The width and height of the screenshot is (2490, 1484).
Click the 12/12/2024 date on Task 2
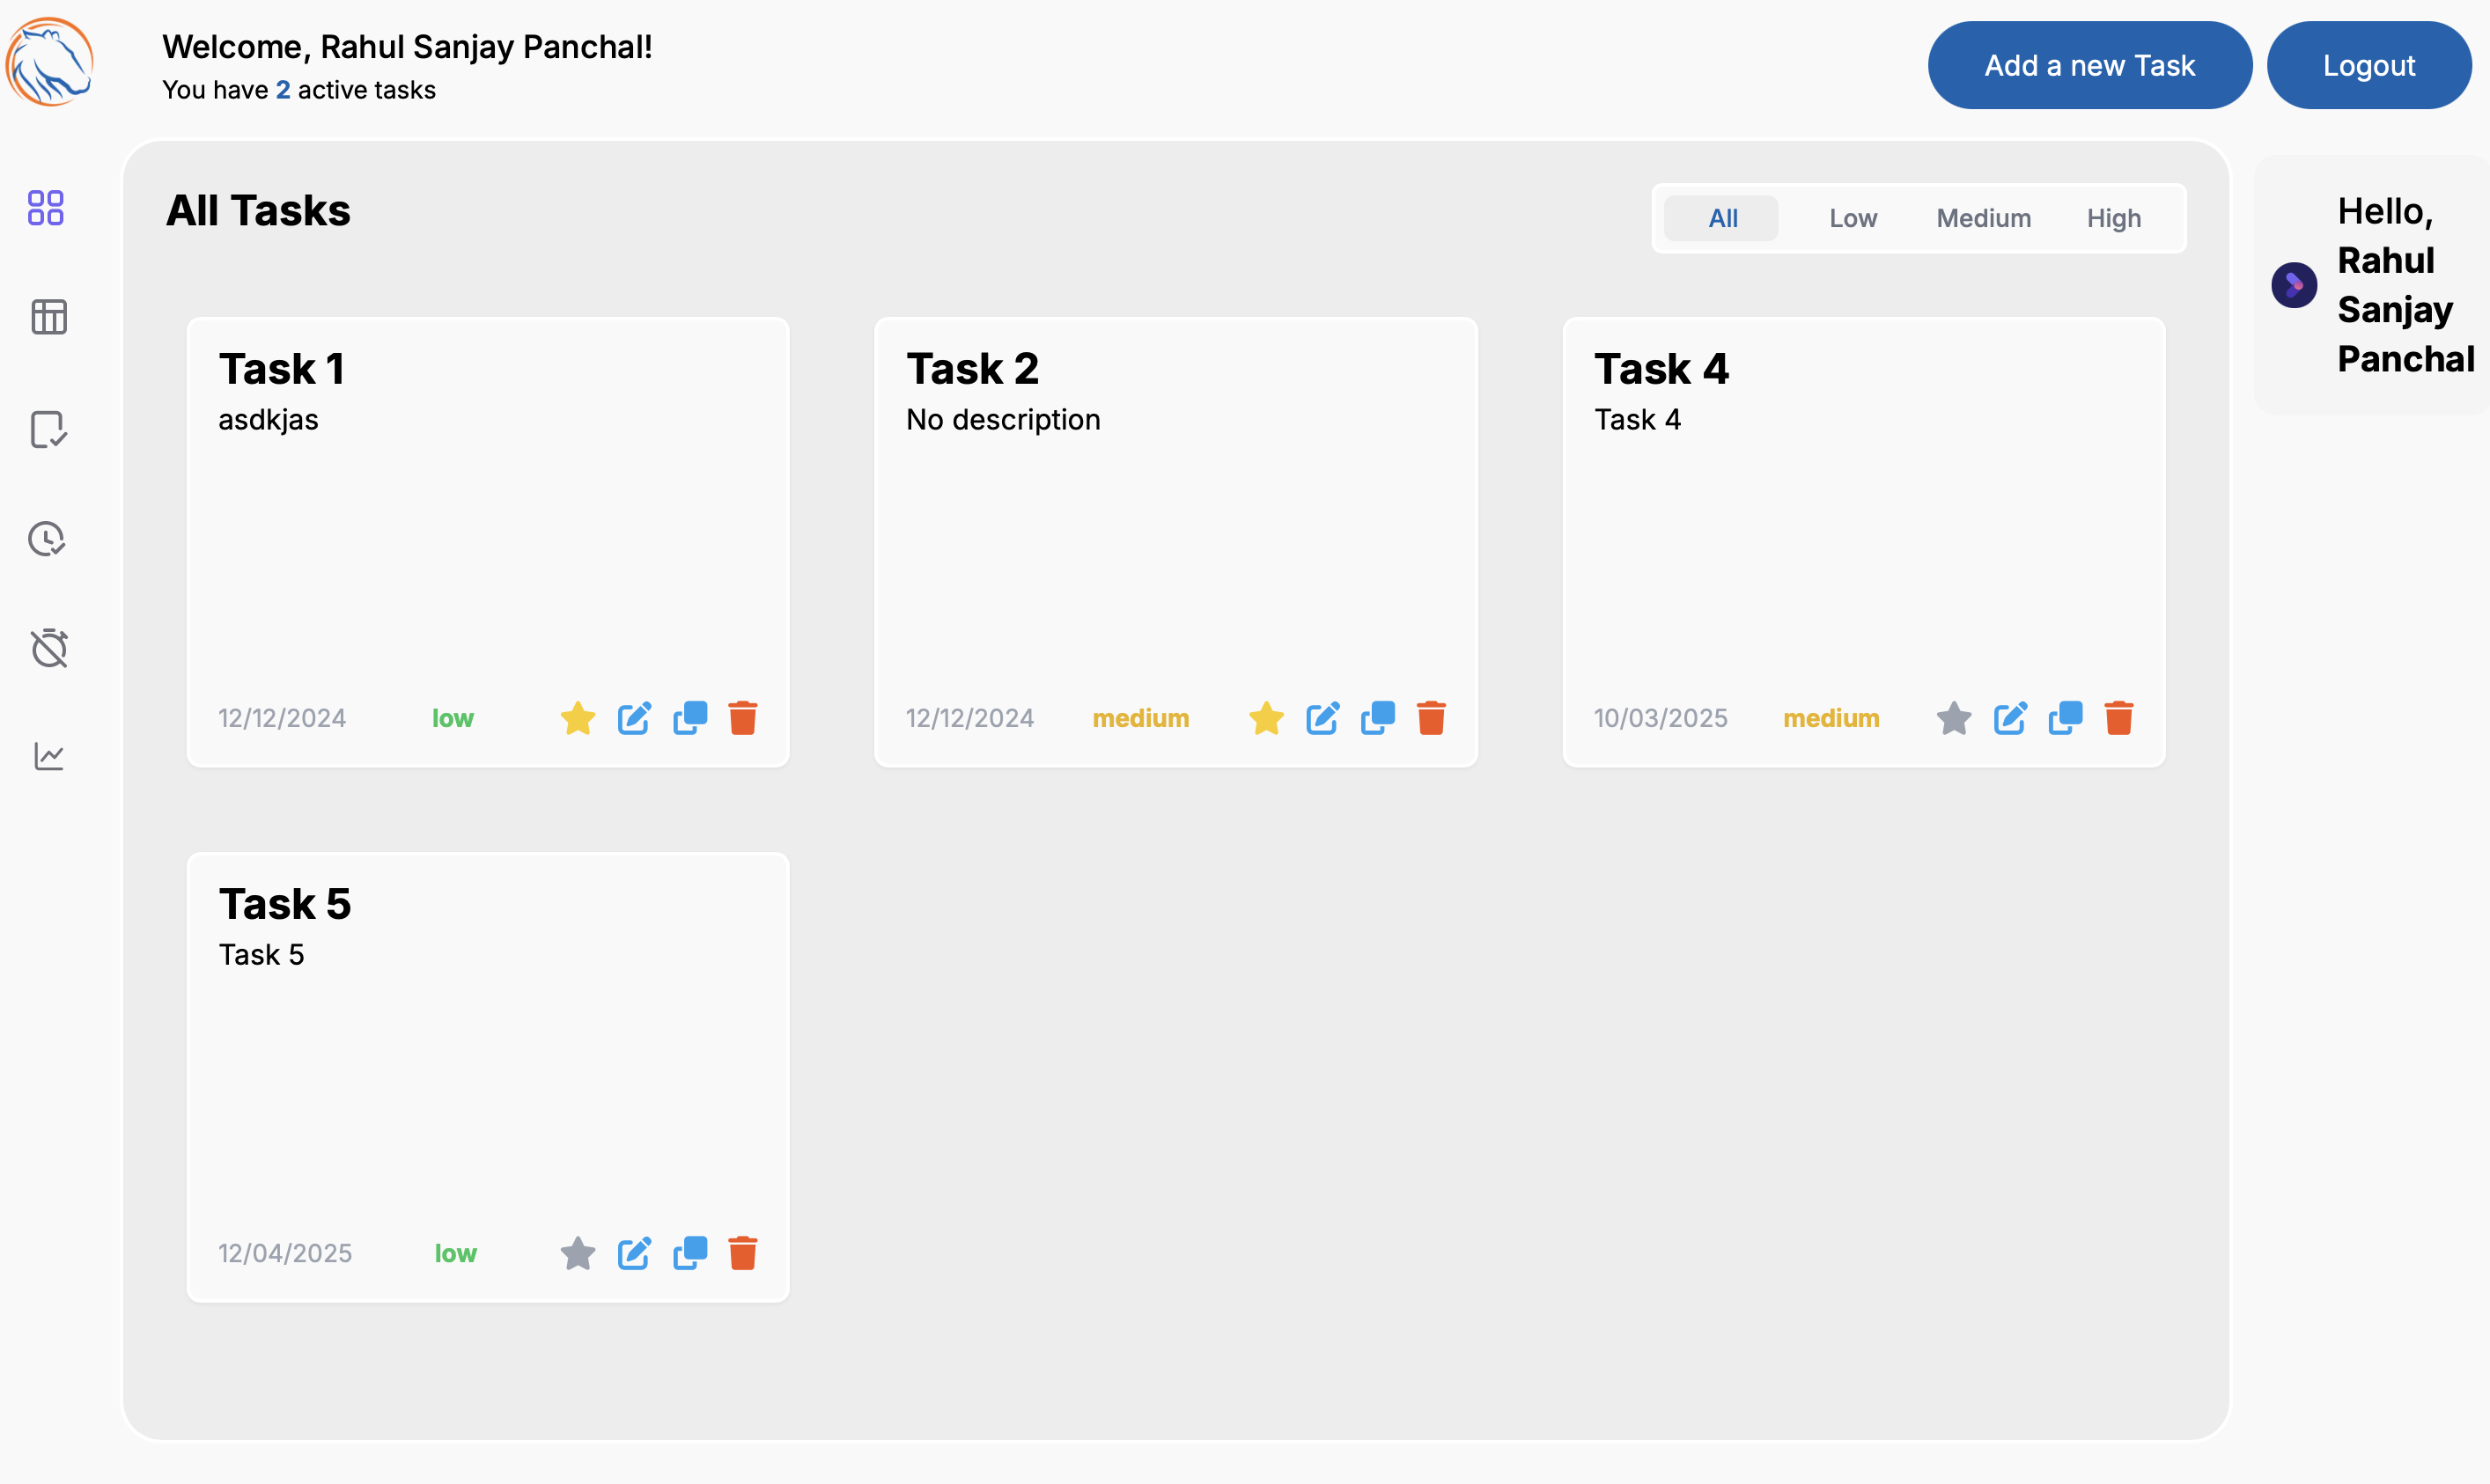coord(970,718)
